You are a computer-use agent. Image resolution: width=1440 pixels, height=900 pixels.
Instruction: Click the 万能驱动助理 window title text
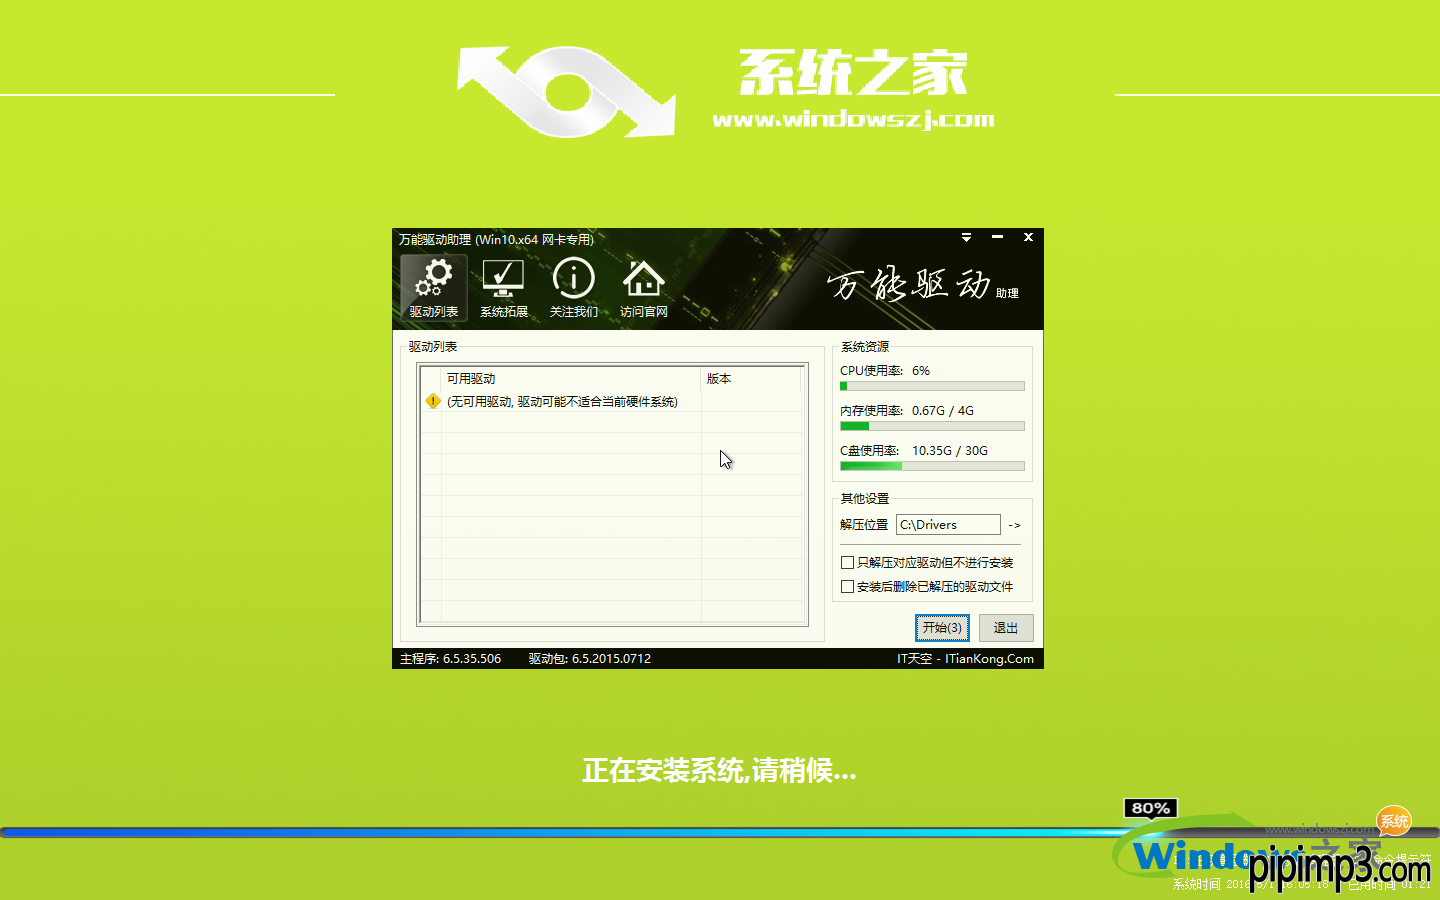coord(496,240)
